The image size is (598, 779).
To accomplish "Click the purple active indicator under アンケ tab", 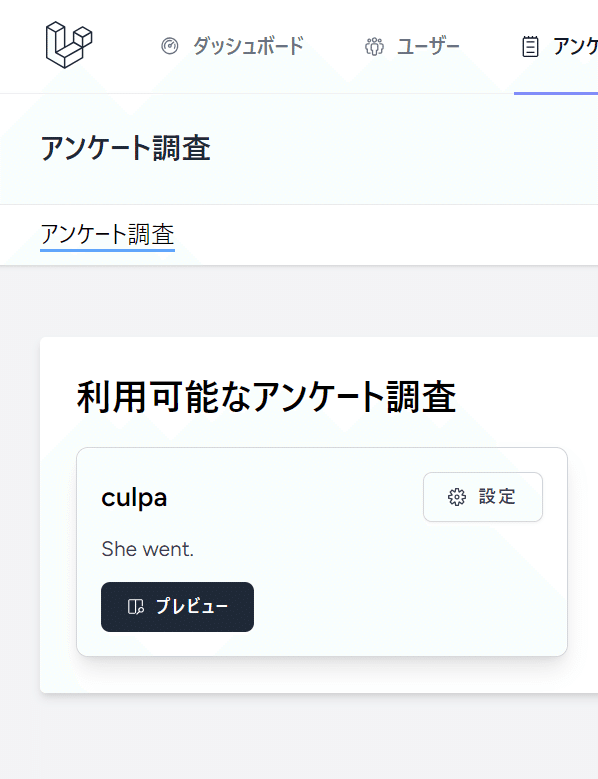I will pyautogui.click(x=556, y=93).
